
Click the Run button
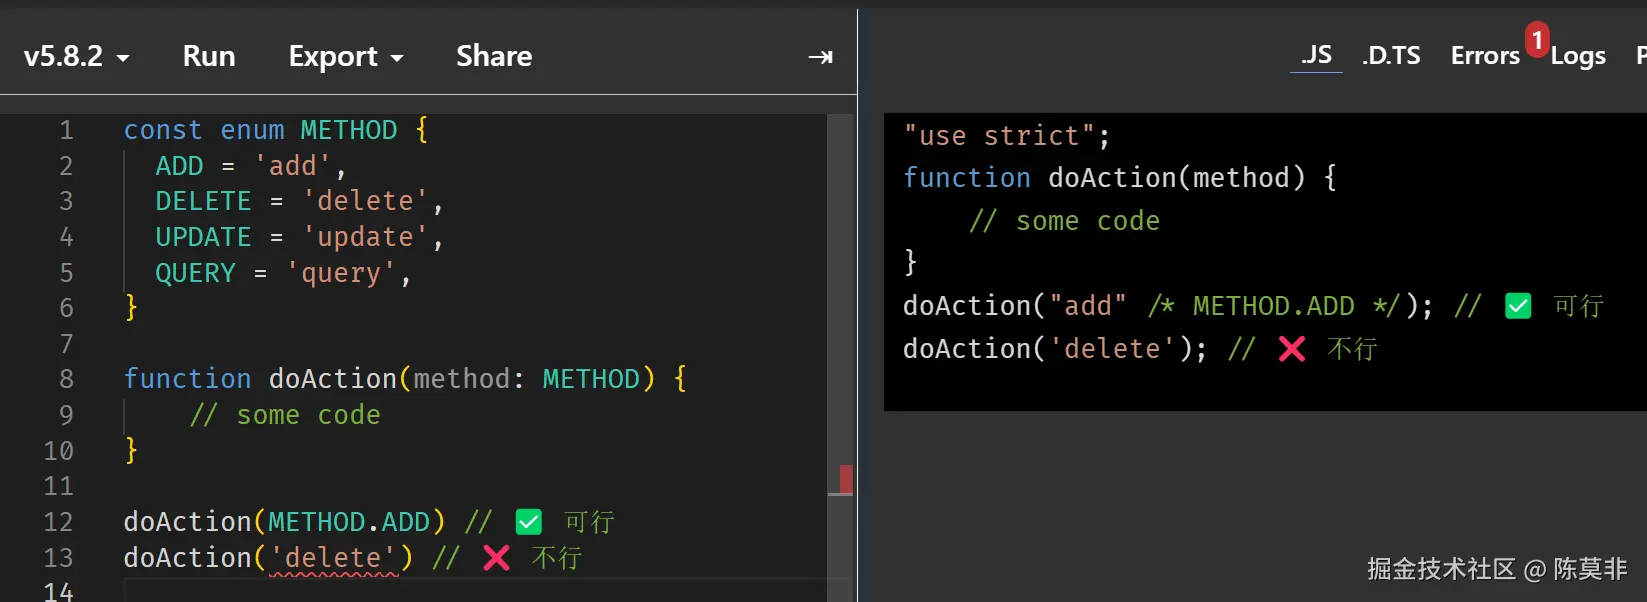point(209,57)
